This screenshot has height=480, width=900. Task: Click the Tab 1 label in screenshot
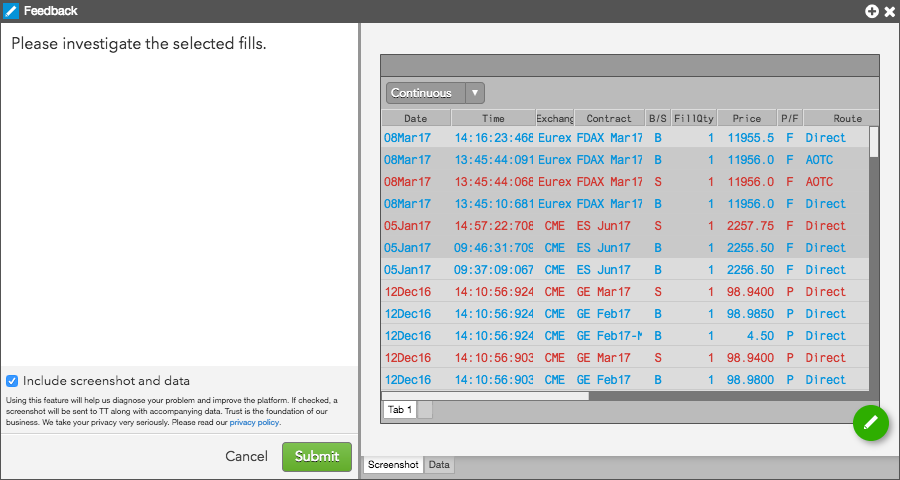[399, 409]
